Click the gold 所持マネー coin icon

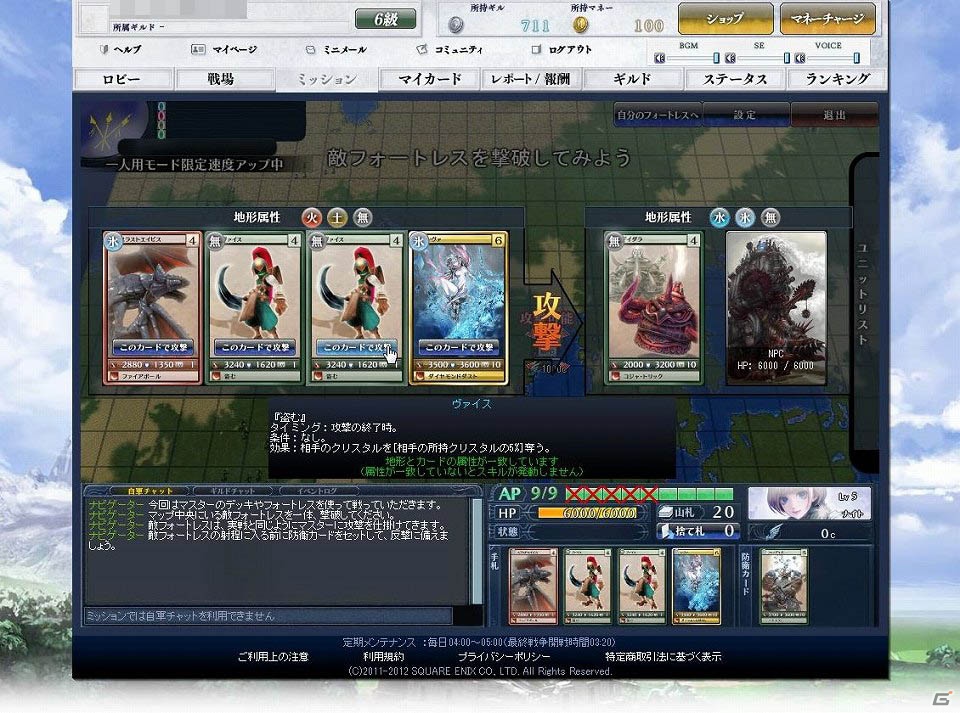coord(580,24)
